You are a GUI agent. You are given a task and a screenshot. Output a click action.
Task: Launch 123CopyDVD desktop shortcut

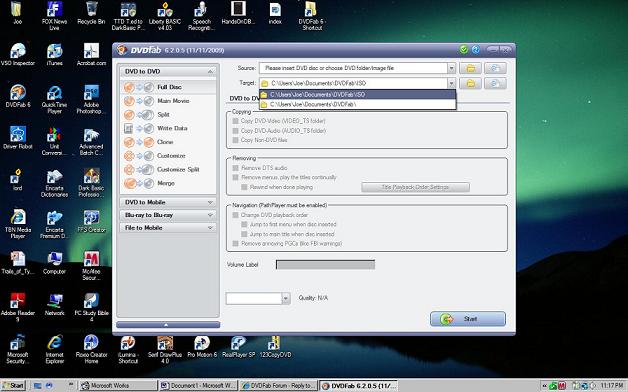(x=275, y=347)
